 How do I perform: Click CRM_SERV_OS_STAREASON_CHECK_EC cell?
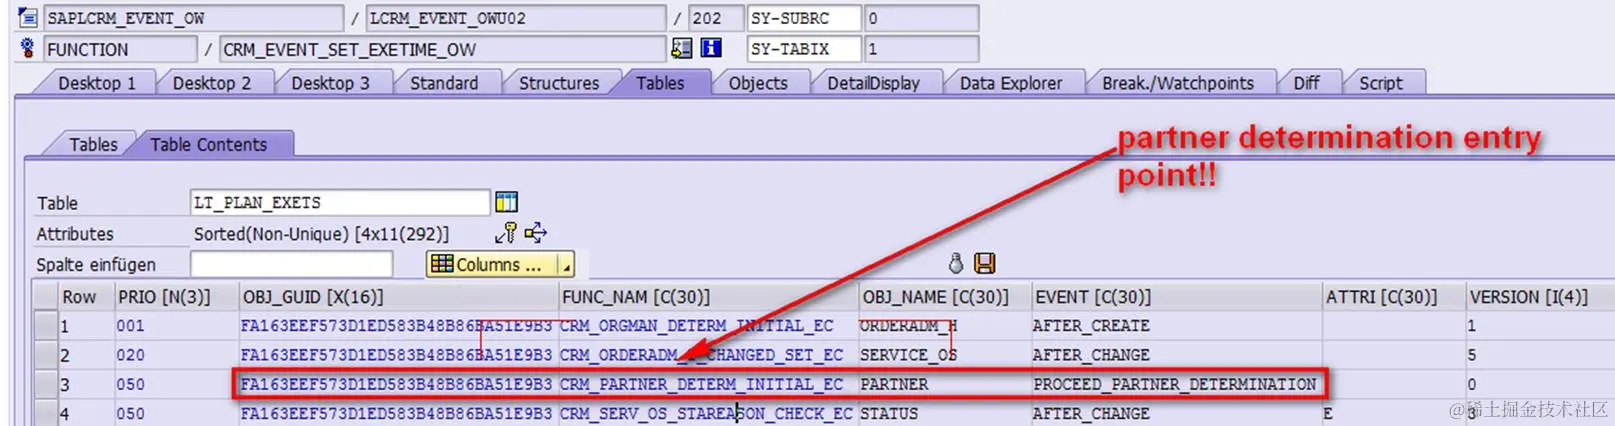(706, 413)
